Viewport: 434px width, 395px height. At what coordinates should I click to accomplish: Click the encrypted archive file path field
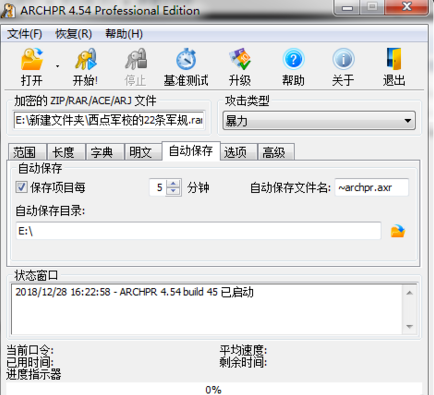(109, 120)
